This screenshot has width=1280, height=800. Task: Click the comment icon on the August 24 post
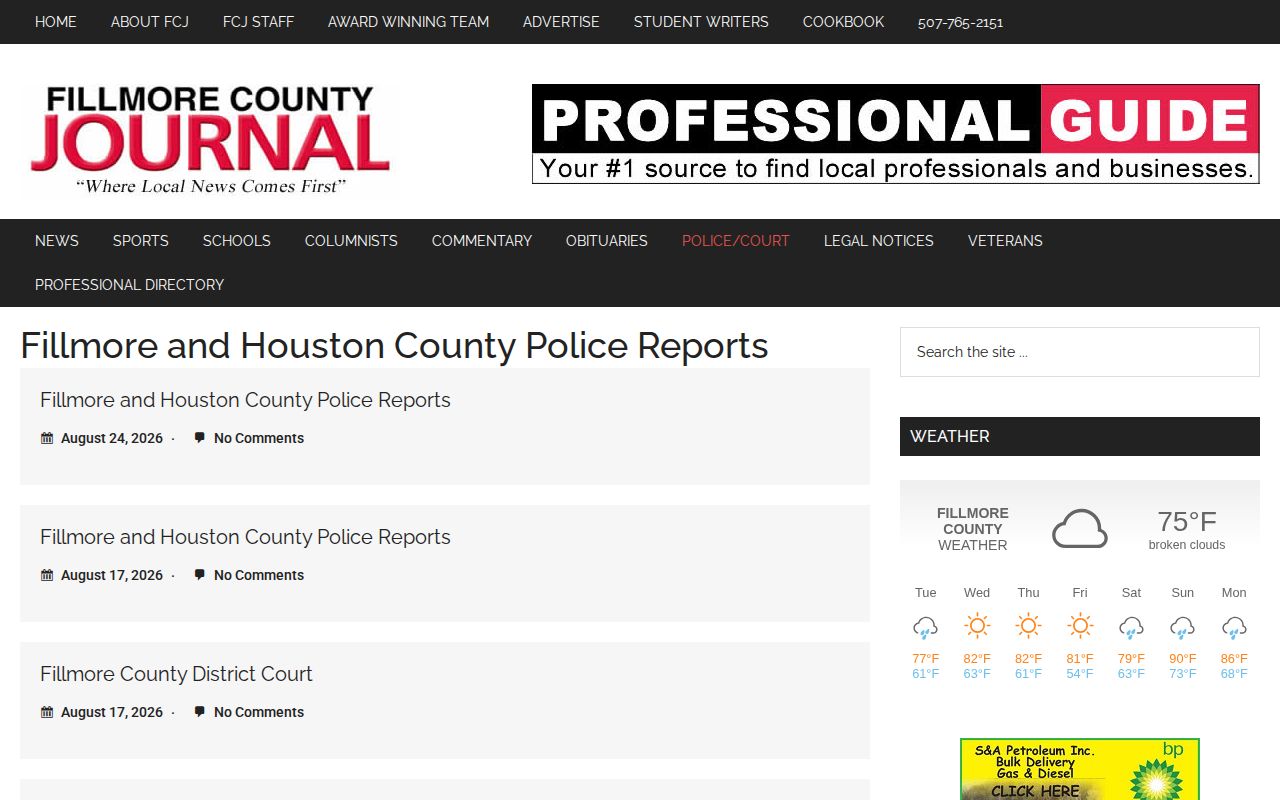click(200, 438)
